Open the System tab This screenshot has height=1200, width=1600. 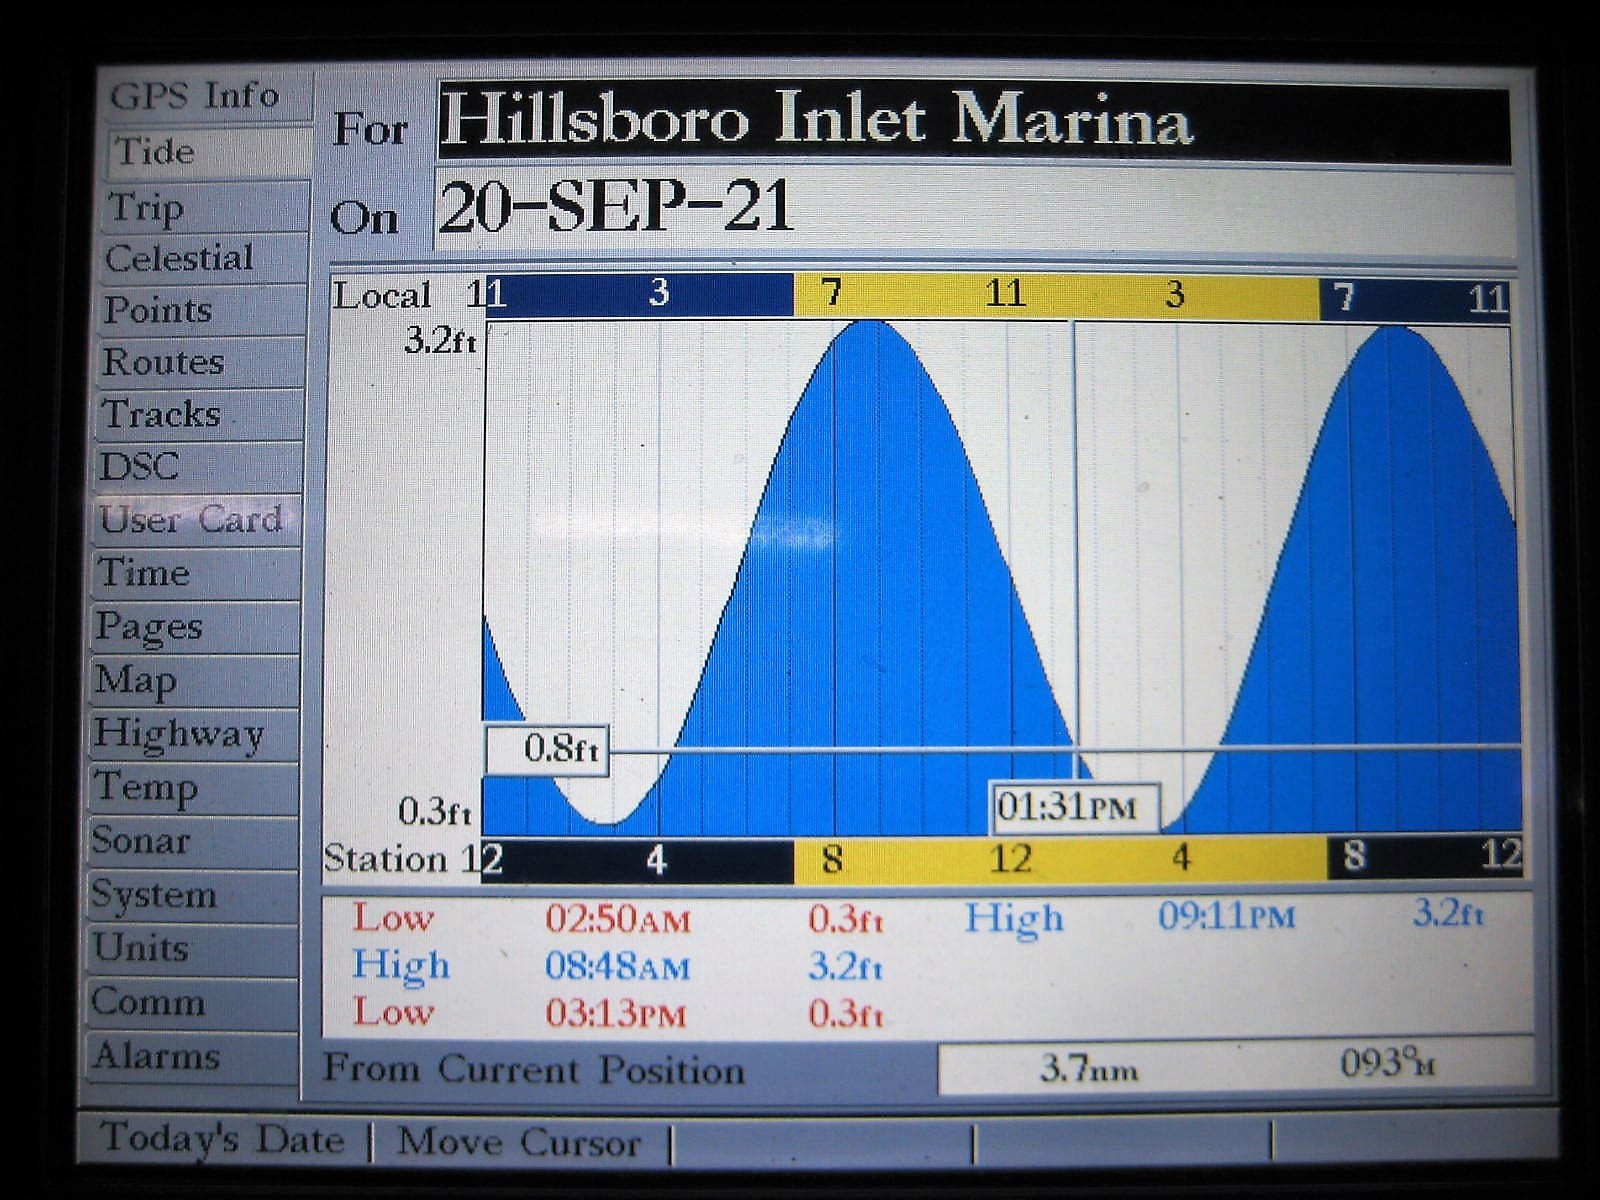[x=193, y=894]
